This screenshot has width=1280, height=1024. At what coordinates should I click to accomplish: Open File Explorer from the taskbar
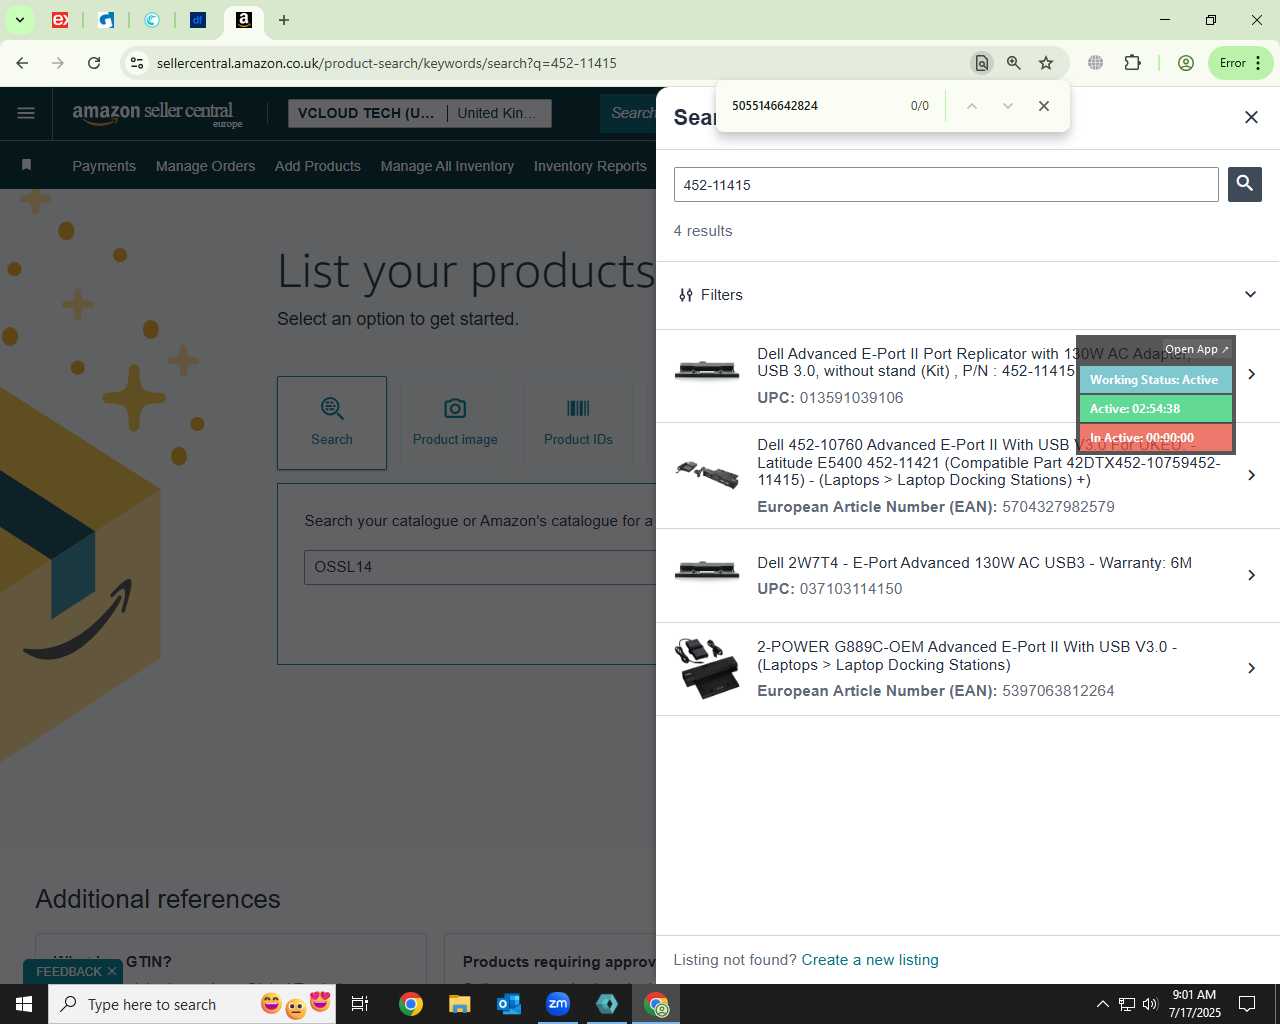coord(459,1004)
